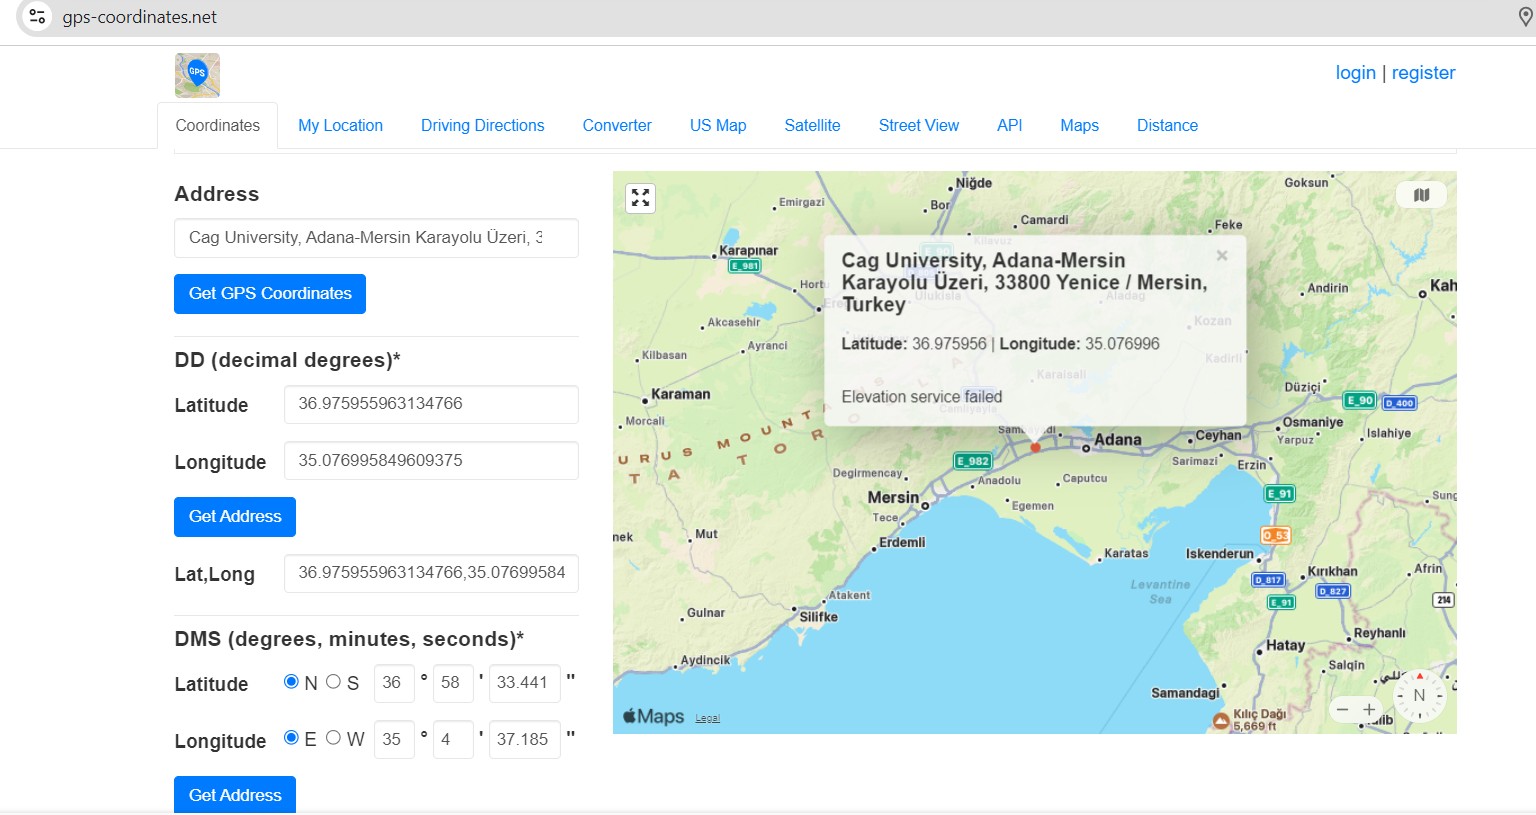Click the site info icon in the address bar
Image resolution: width=1536 pixels, height=815 pixels.
[x=37, y=17]
